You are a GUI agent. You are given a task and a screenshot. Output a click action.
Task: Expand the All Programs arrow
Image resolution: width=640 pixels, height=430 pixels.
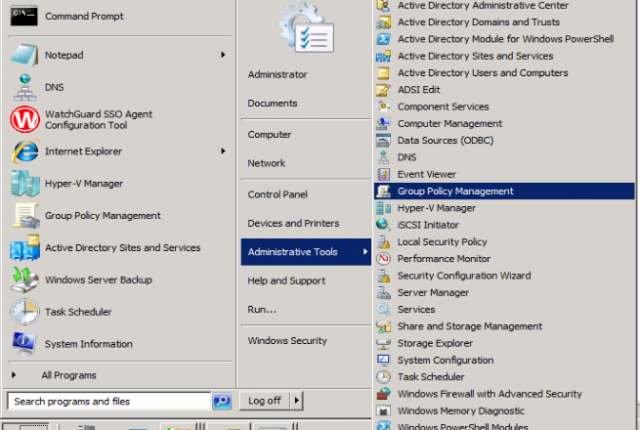pos(13,375)
